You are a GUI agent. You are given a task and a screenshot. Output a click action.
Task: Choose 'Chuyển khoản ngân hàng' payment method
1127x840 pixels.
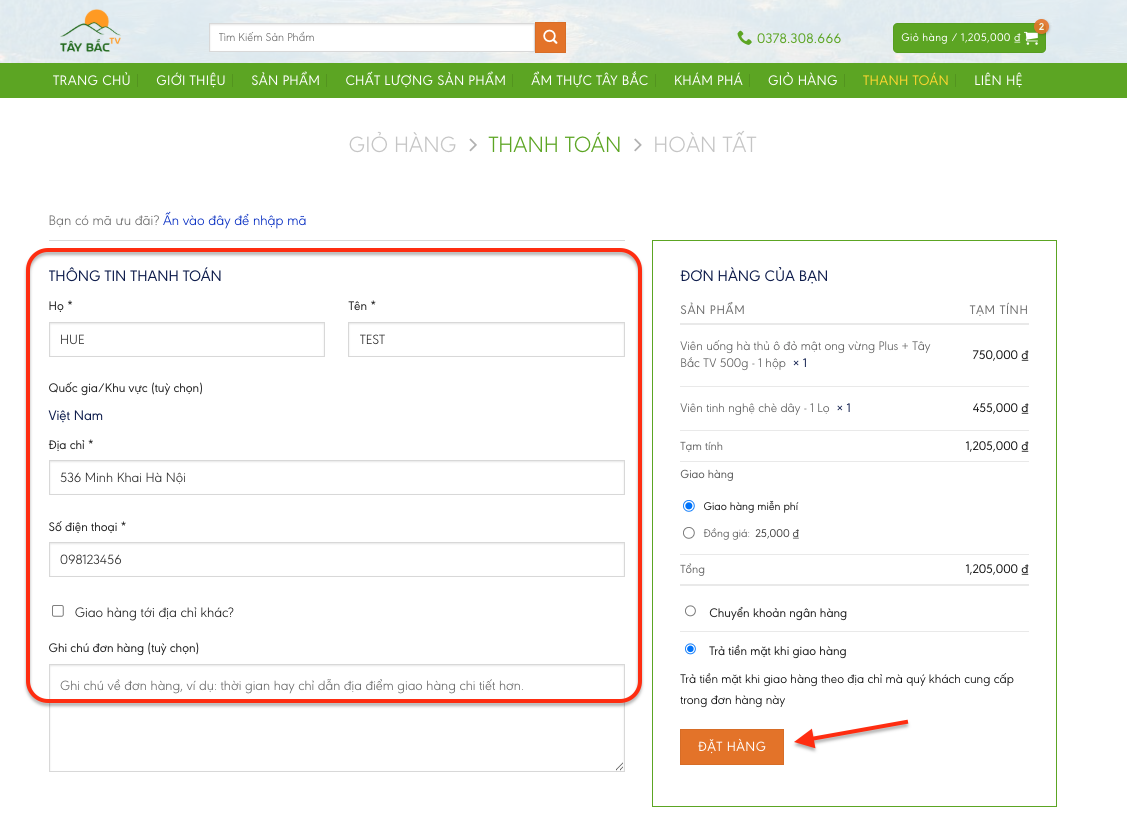coord(690,611)
